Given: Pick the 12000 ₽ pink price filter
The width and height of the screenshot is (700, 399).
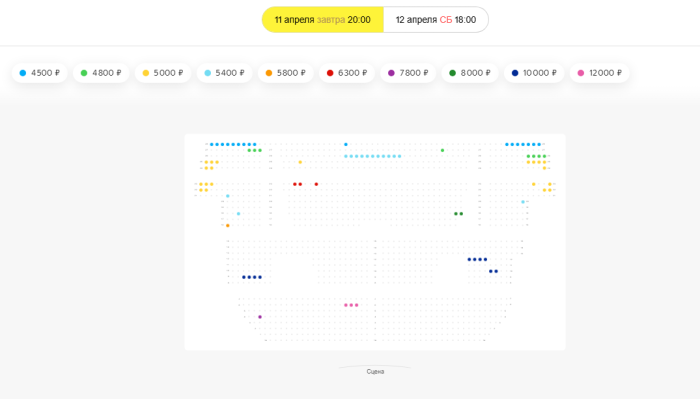Looking at the screenshot, I should (600, 73).
